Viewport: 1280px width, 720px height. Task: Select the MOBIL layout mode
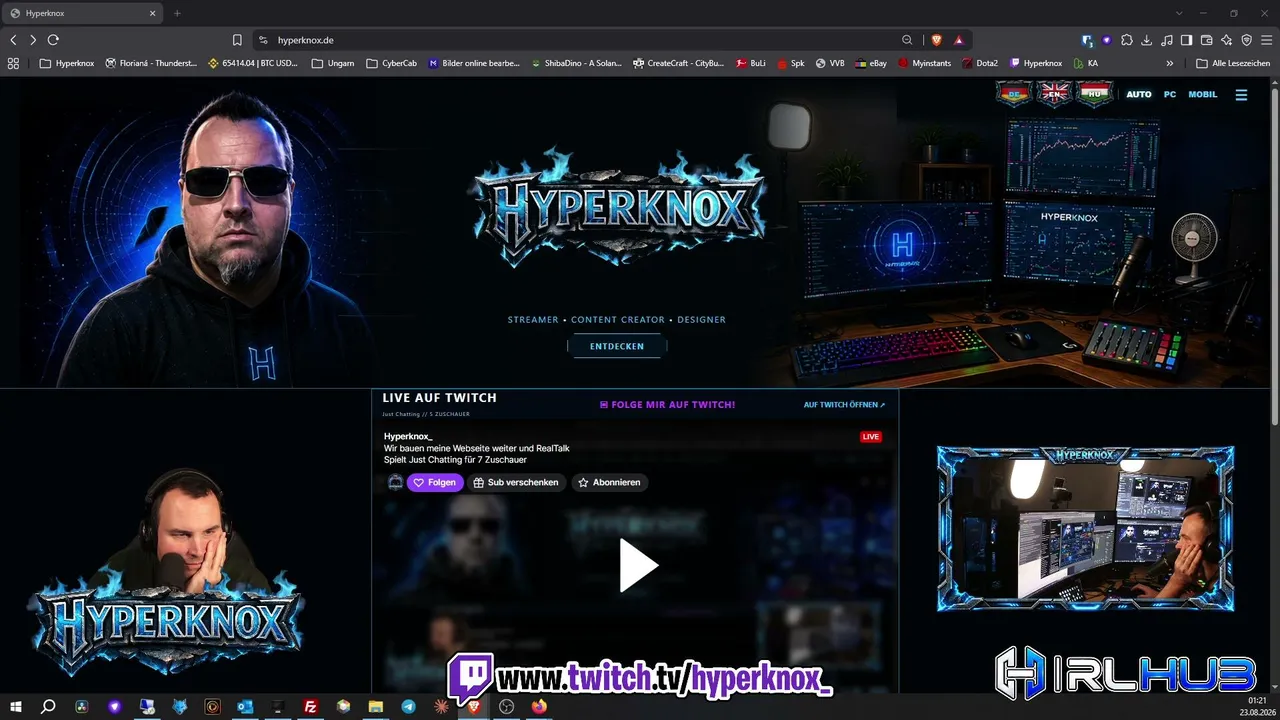click(x=1203, y=95)
